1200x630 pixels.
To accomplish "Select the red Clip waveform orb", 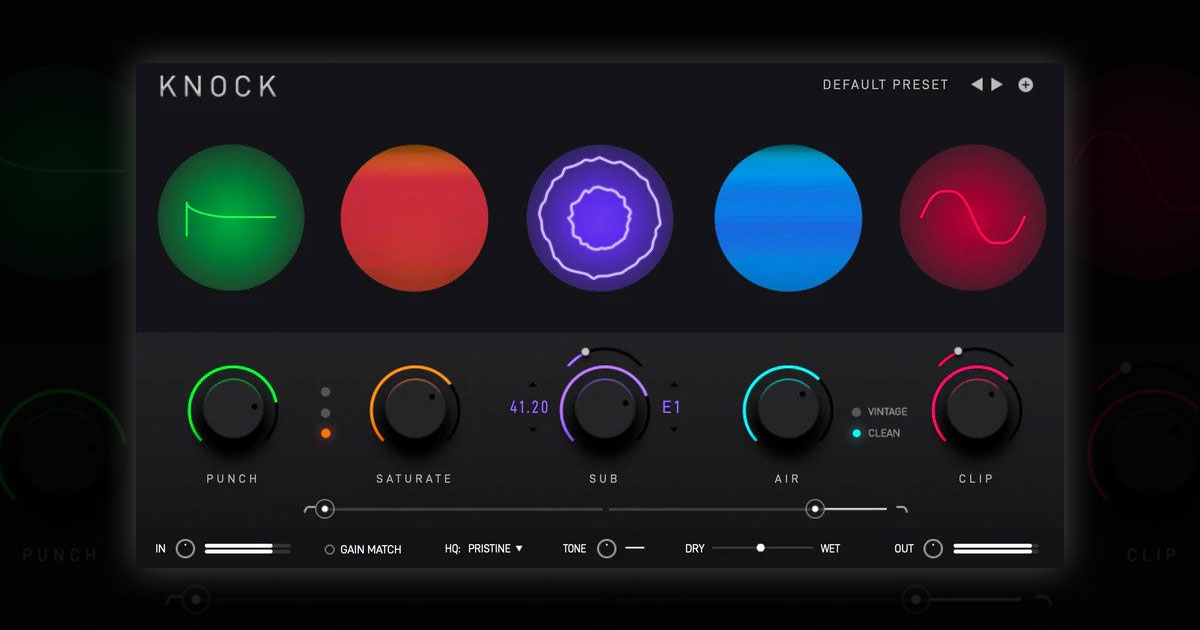I will (972, 217).
